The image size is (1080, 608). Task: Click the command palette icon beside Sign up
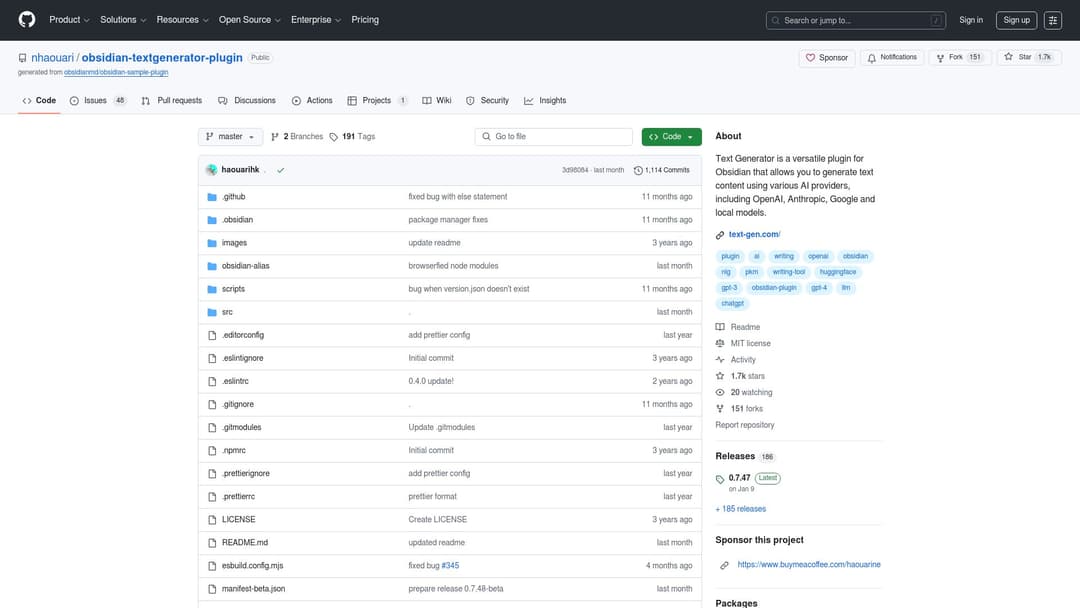(x=1052, y=20)
